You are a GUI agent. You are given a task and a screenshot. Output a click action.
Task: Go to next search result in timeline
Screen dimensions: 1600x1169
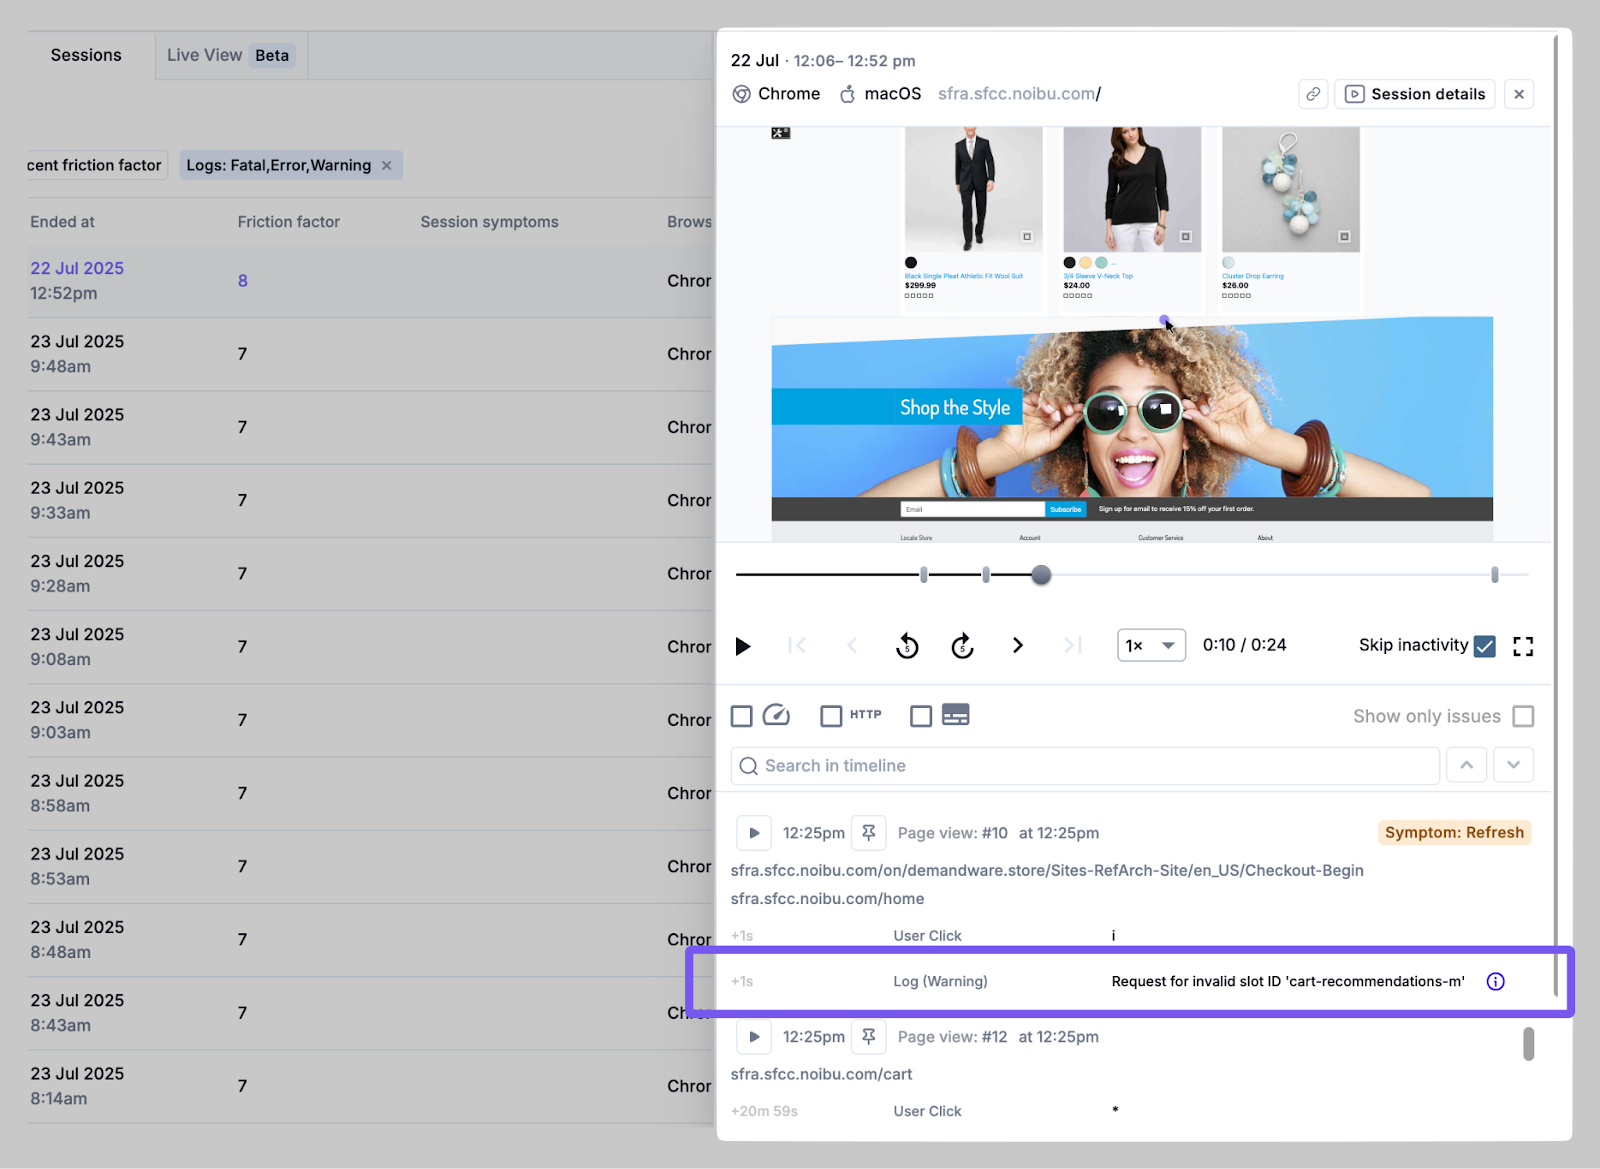(1514, 765)
